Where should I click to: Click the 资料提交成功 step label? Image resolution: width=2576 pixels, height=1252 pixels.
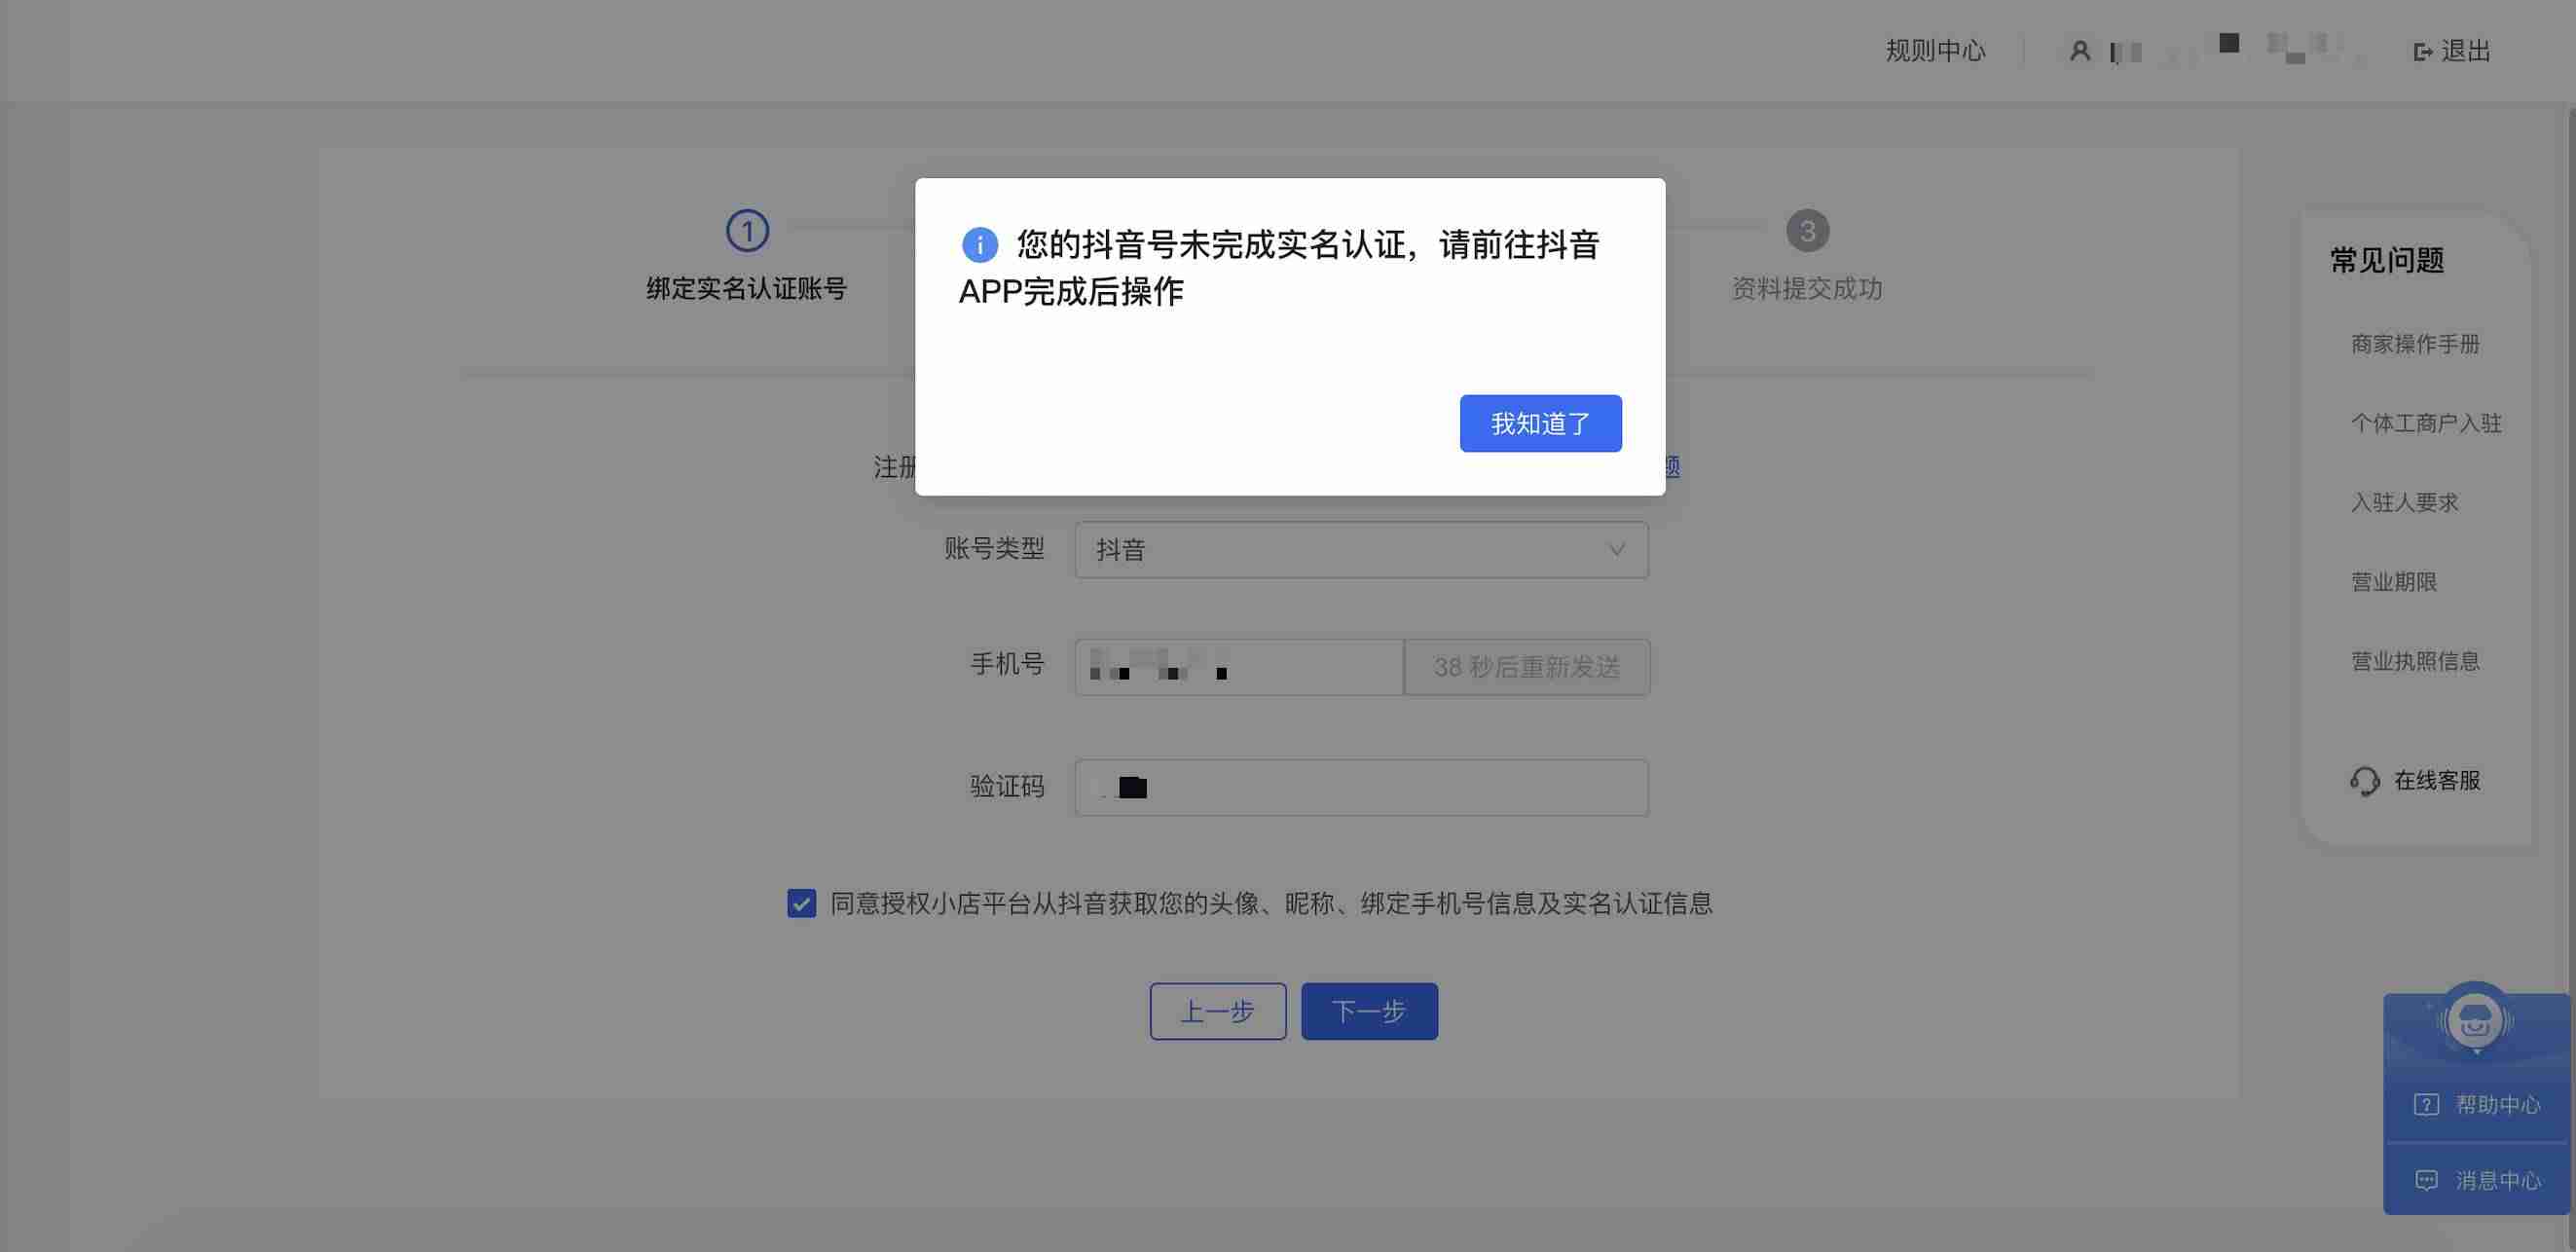(1807, 289)
